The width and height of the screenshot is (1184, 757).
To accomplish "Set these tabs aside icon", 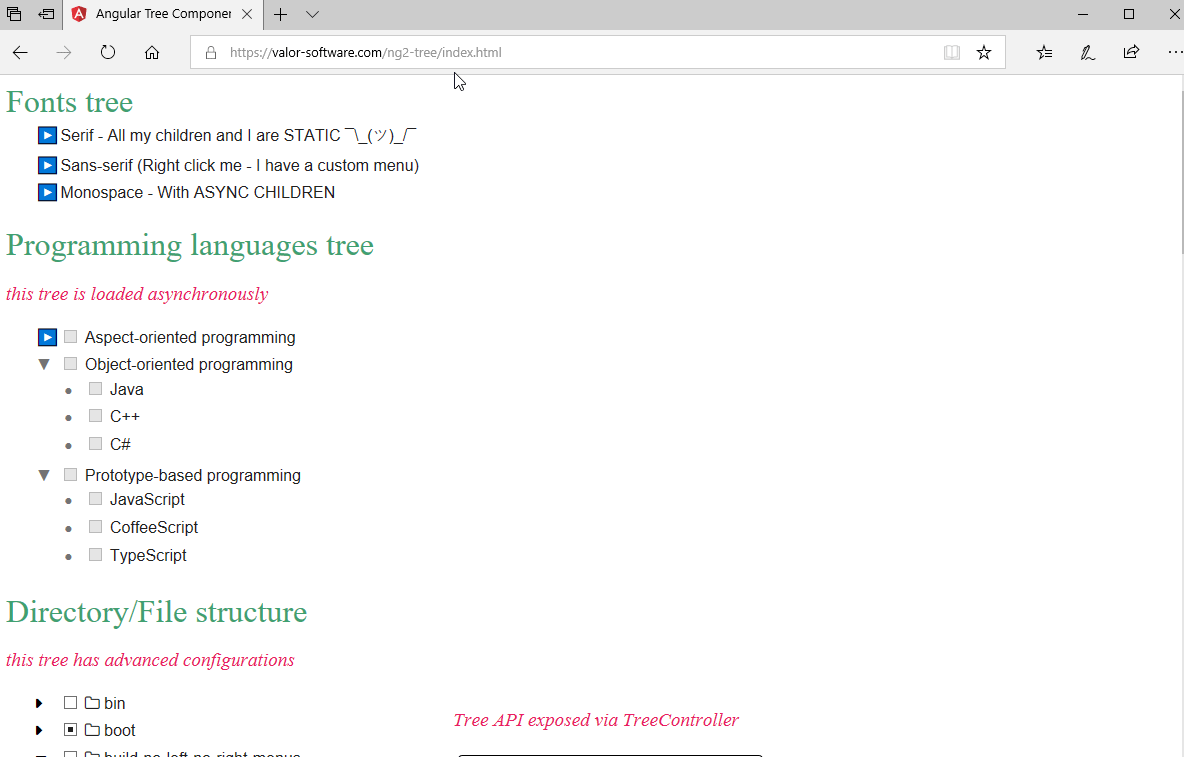I will (47, 14).
